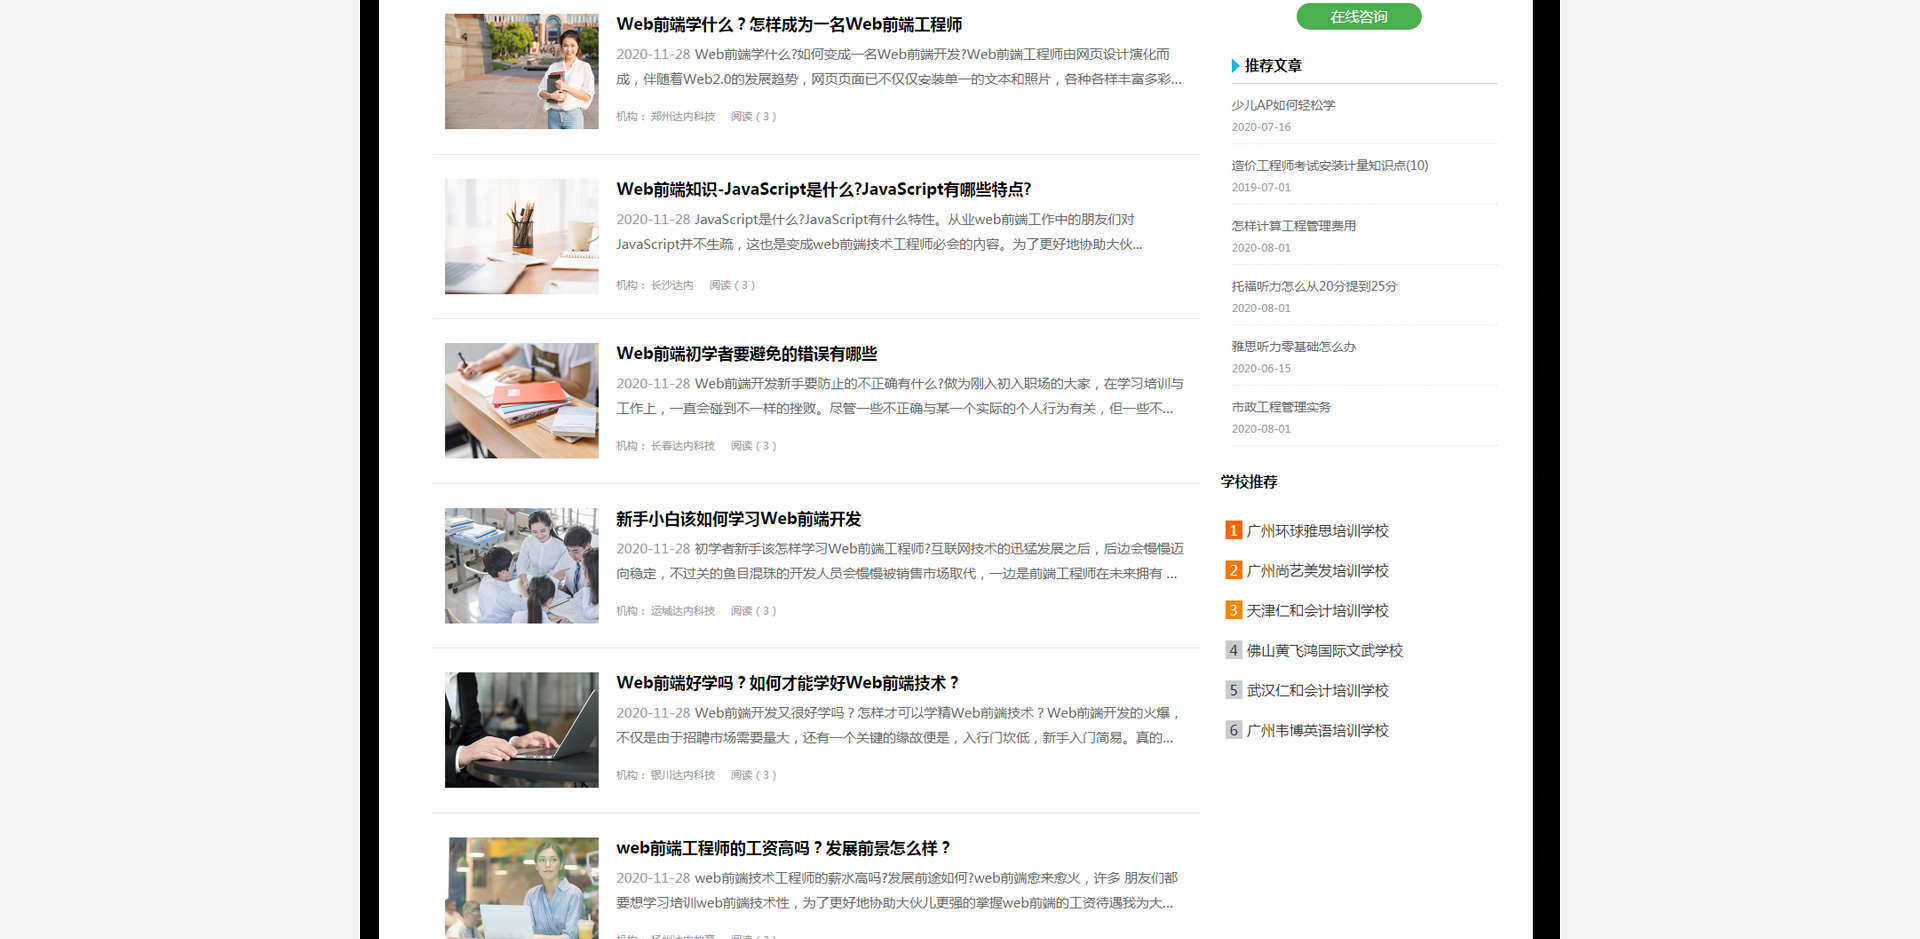Click gray rank badge number 6
This screenshot has height=939, width=1920.
click(1234, 730)
